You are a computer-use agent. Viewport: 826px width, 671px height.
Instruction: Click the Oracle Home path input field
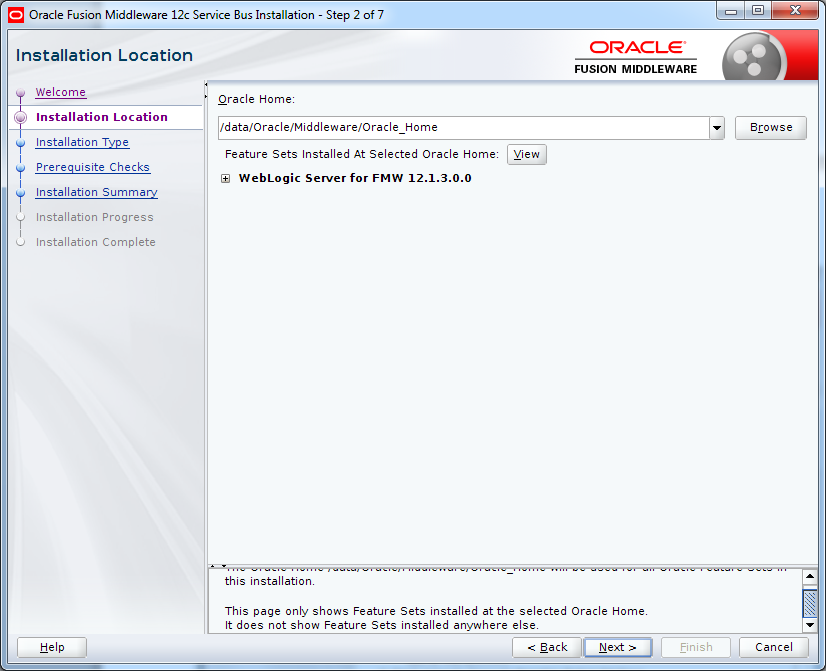pos(464,128)
